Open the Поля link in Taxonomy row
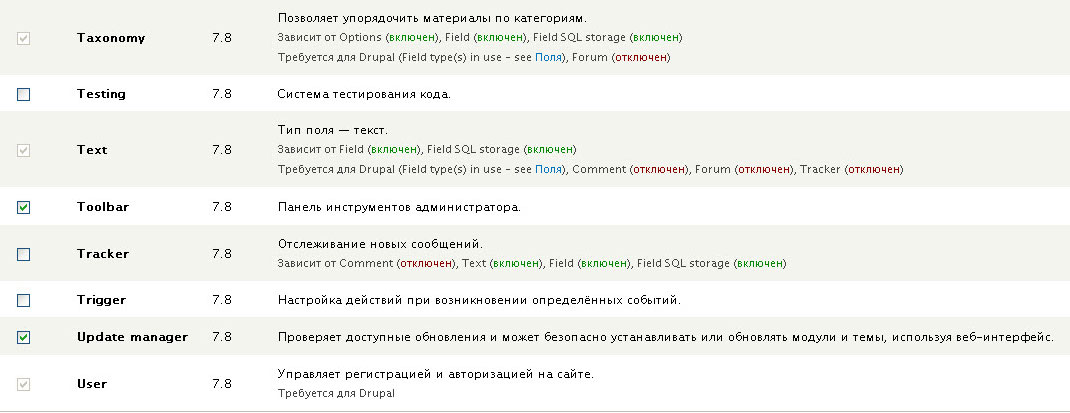The width and height of the screenshot is (1070, 413). click(x=548, y=57)
